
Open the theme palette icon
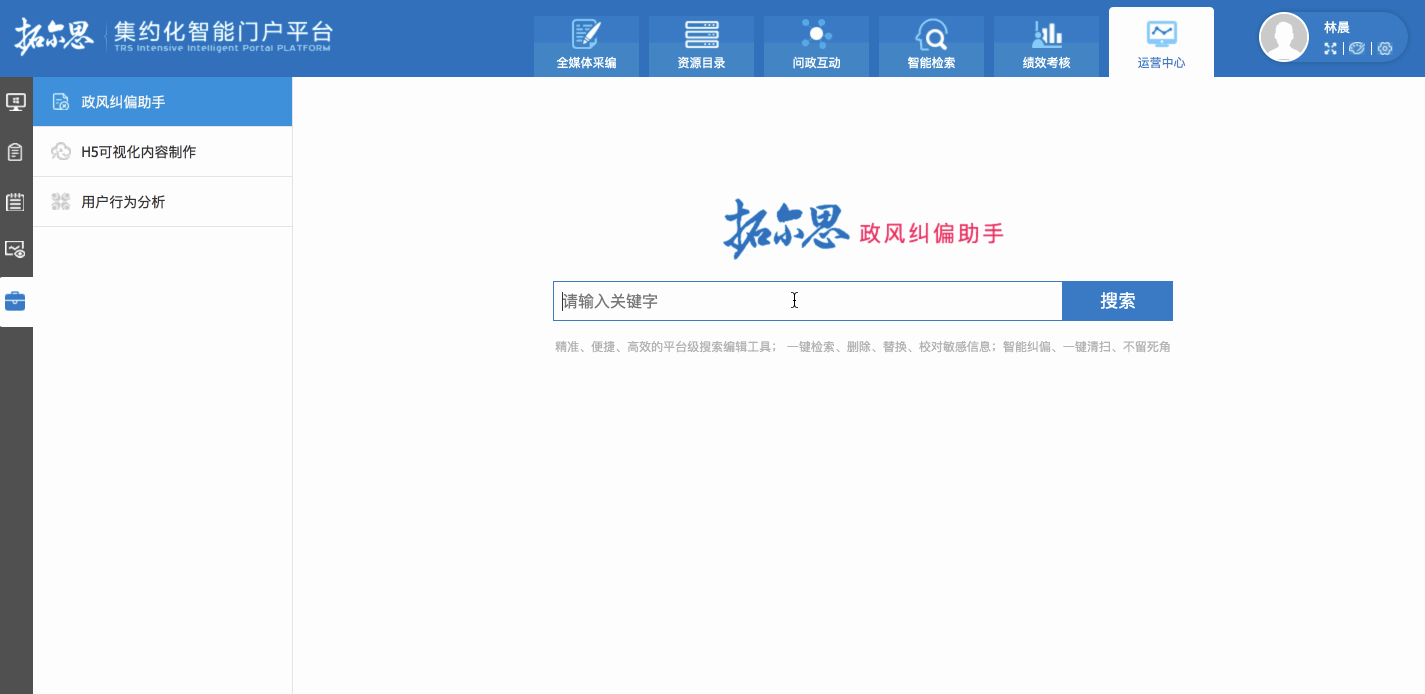[x=1357, y=48]
